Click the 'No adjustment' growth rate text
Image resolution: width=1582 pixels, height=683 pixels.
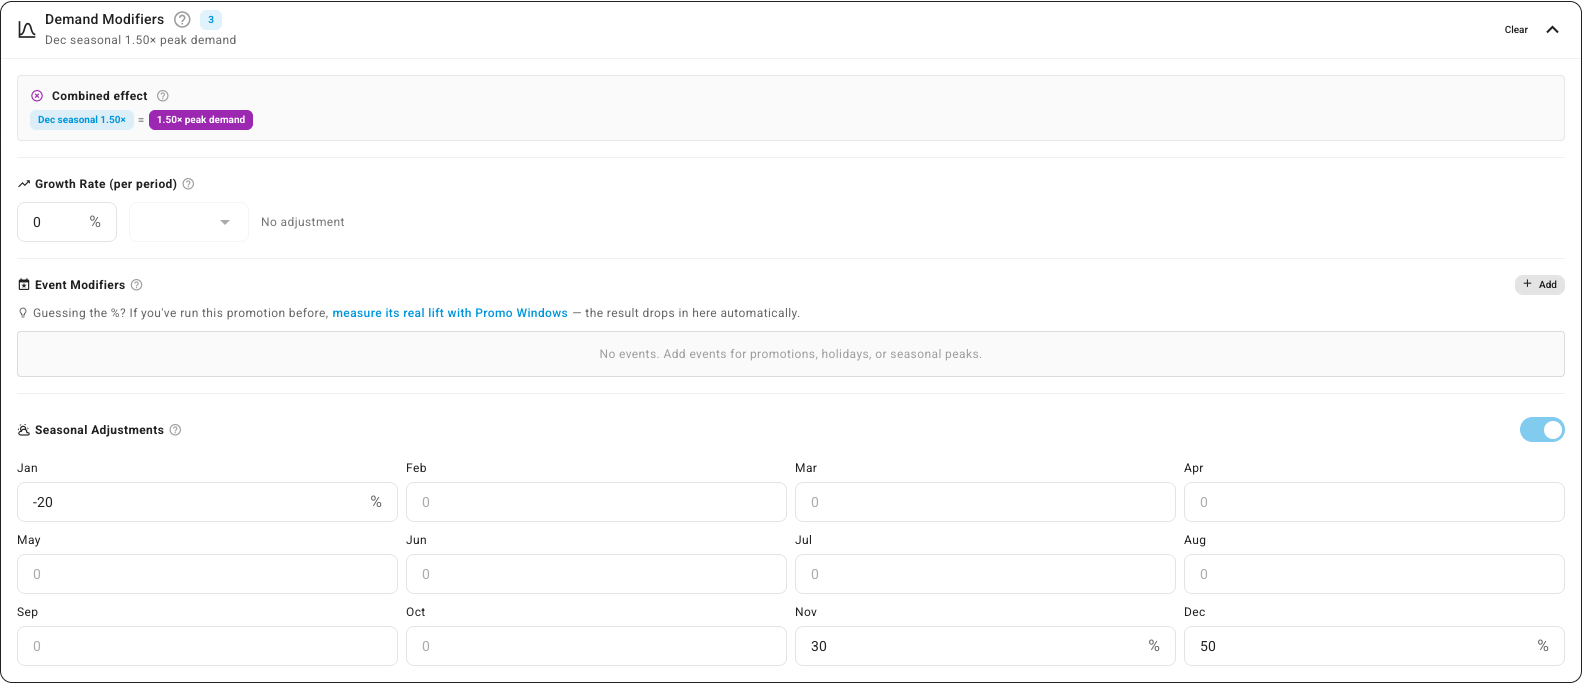pyautogui.click(x=302, y=222)
